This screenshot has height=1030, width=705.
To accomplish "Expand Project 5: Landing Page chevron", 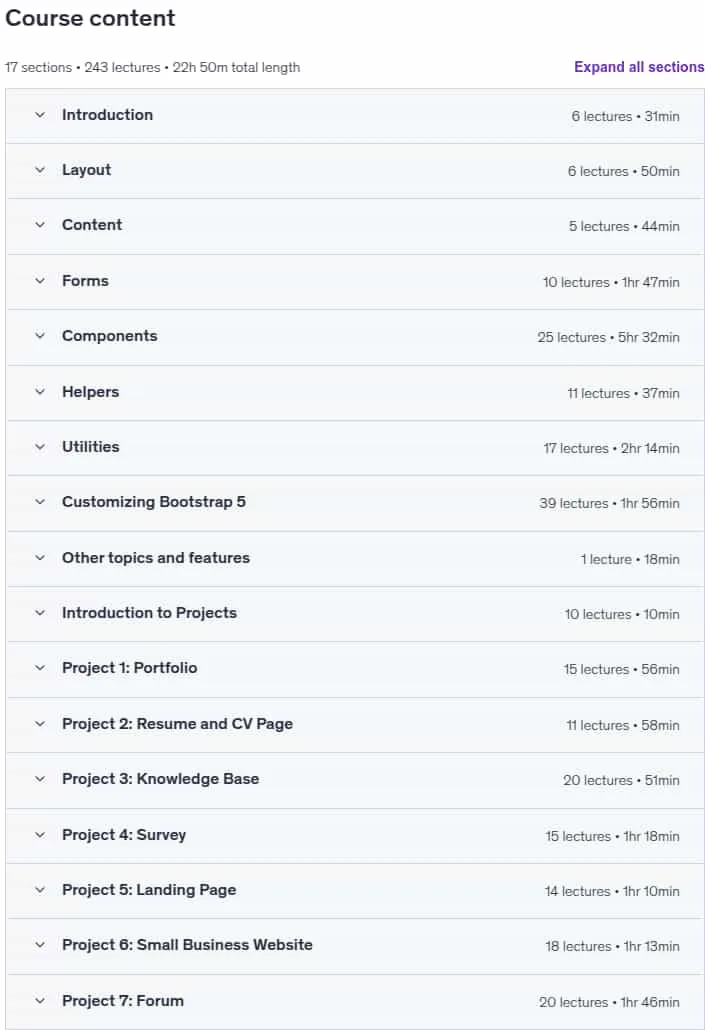I will pos(40,890).
